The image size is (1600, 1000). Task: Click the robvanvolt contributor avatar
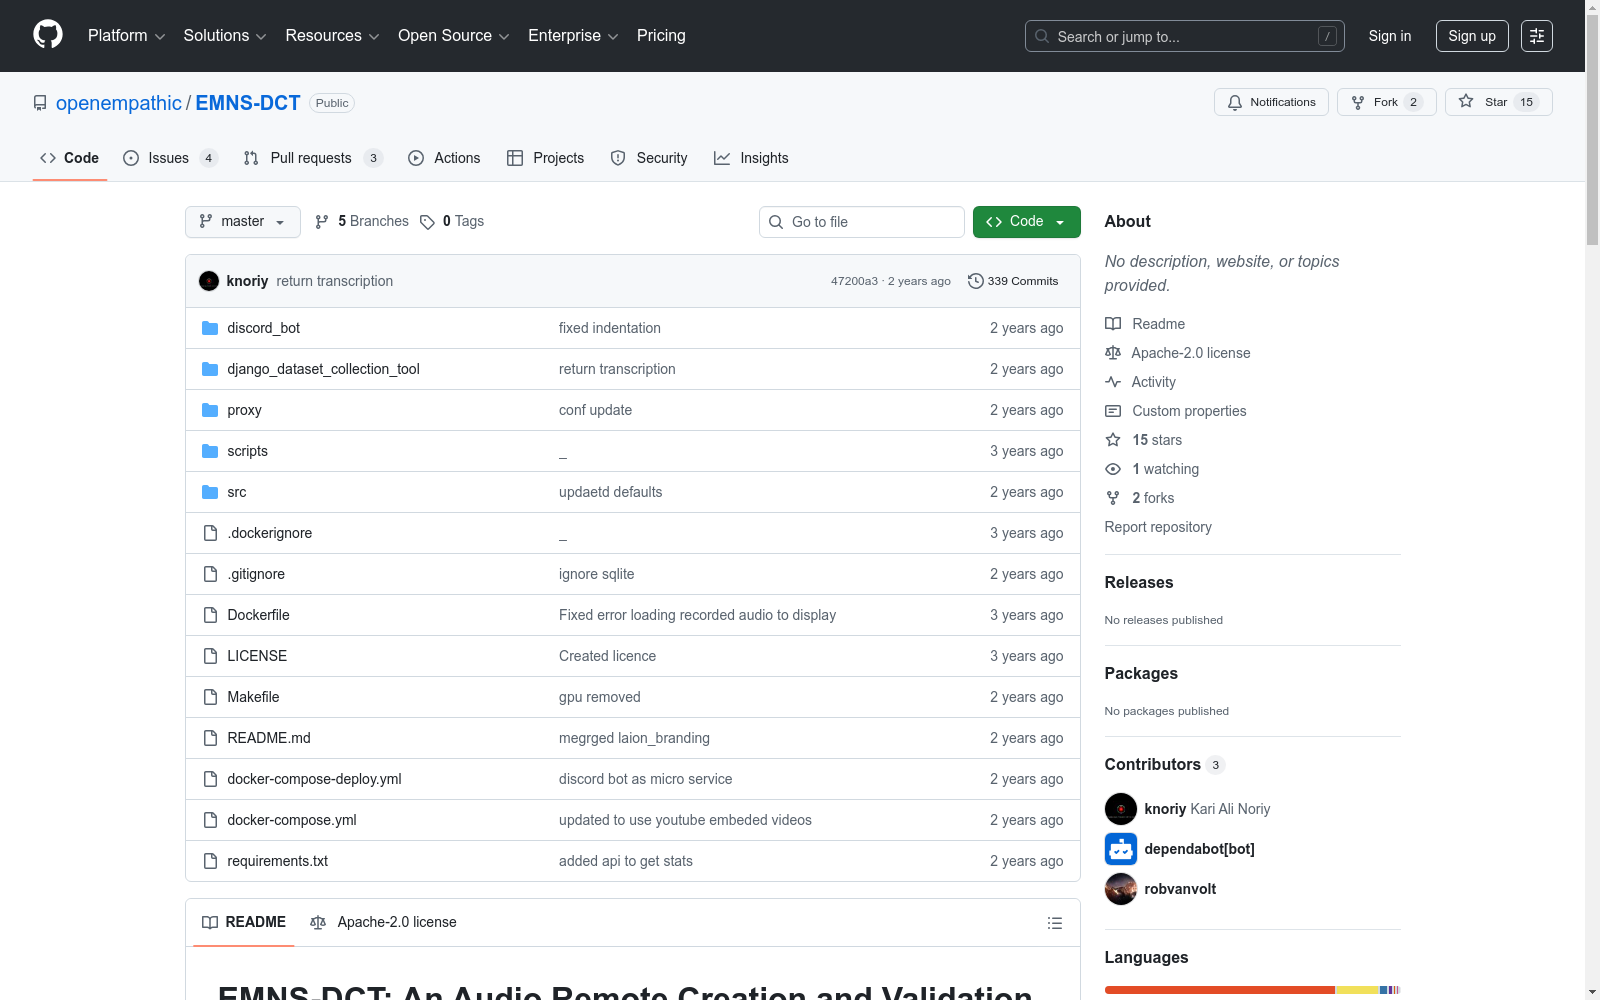click(1121, 889)
